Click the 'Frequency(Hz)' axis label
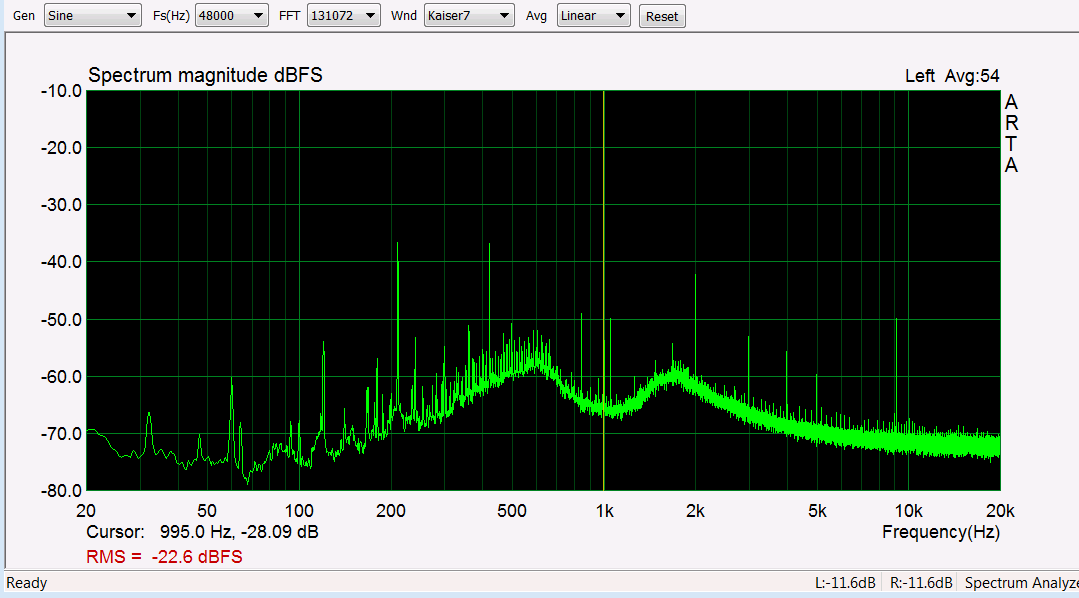This screenshot has width=1079, height=598. 941,532
